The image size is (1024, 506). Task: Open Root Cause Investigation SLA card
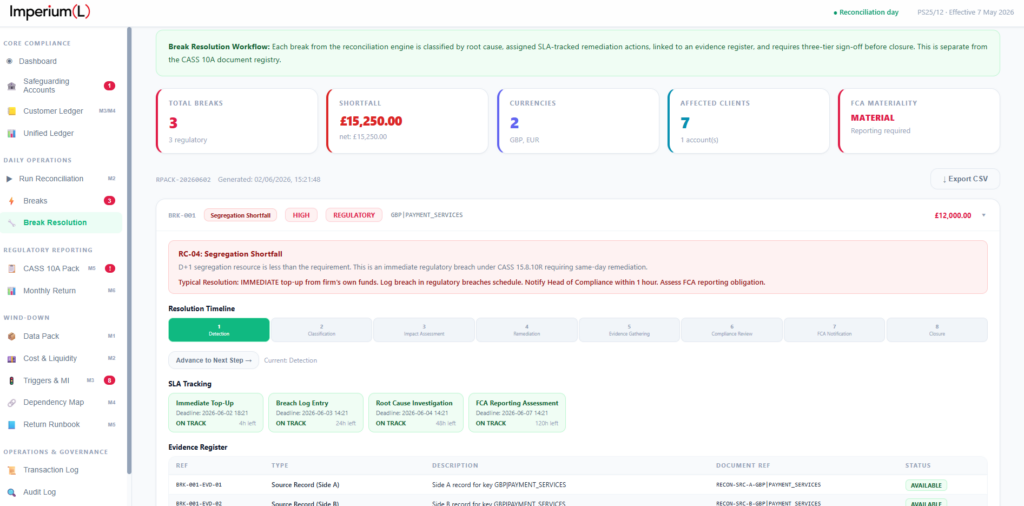click(415, 413)
